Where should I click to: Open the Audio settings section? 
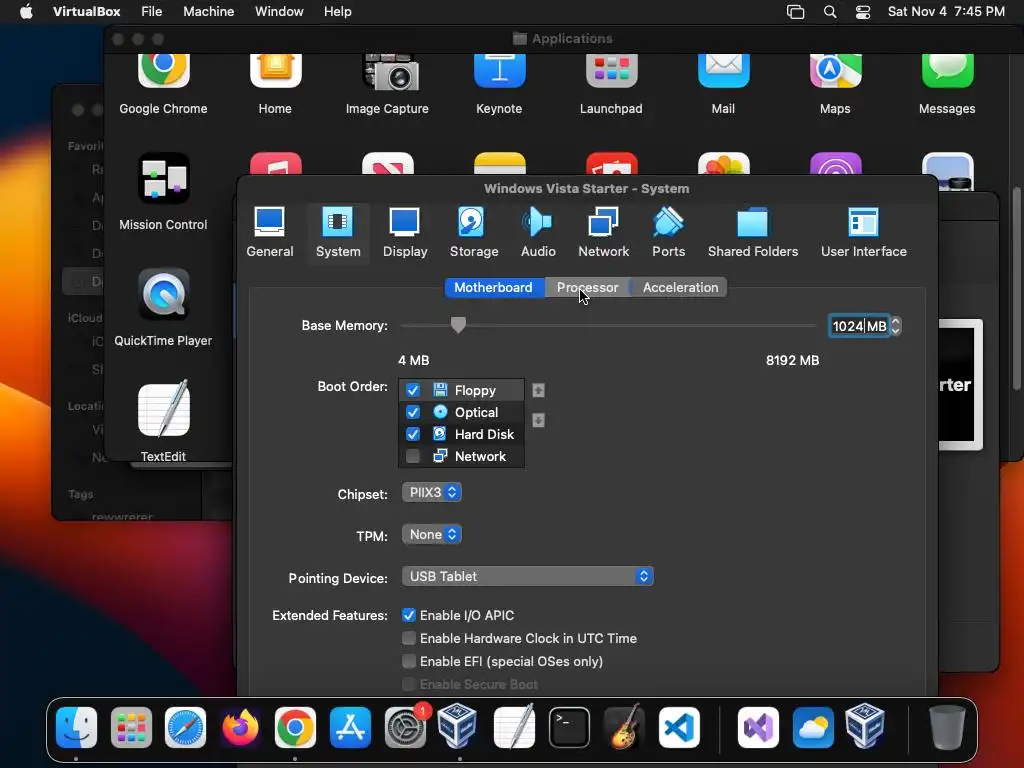(x=538, y=232)
